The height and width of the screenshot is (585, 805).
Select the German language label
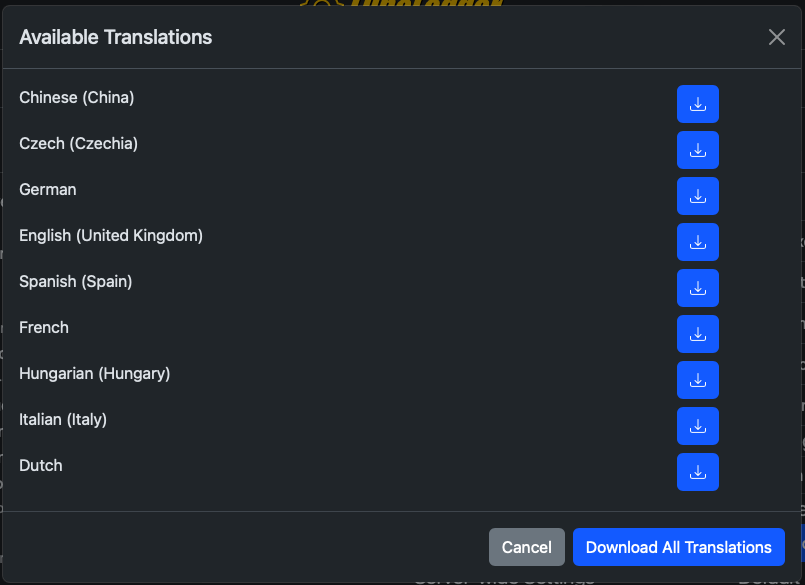48,190
